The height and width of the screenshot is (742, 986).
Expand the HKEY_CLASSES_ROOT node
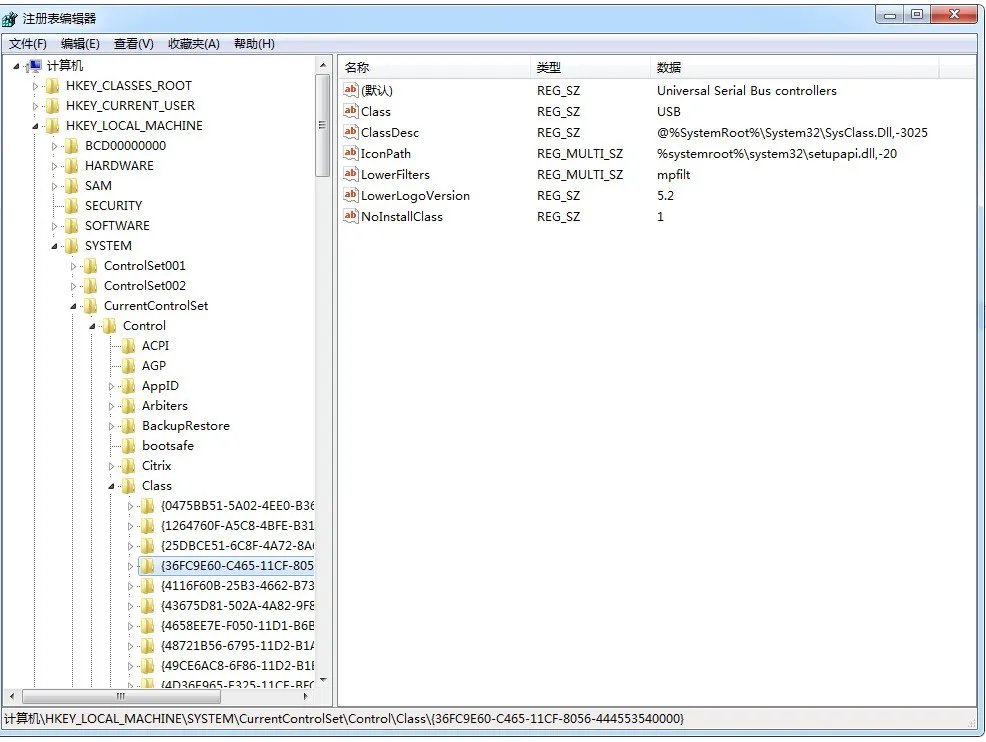tap(36, 86)
